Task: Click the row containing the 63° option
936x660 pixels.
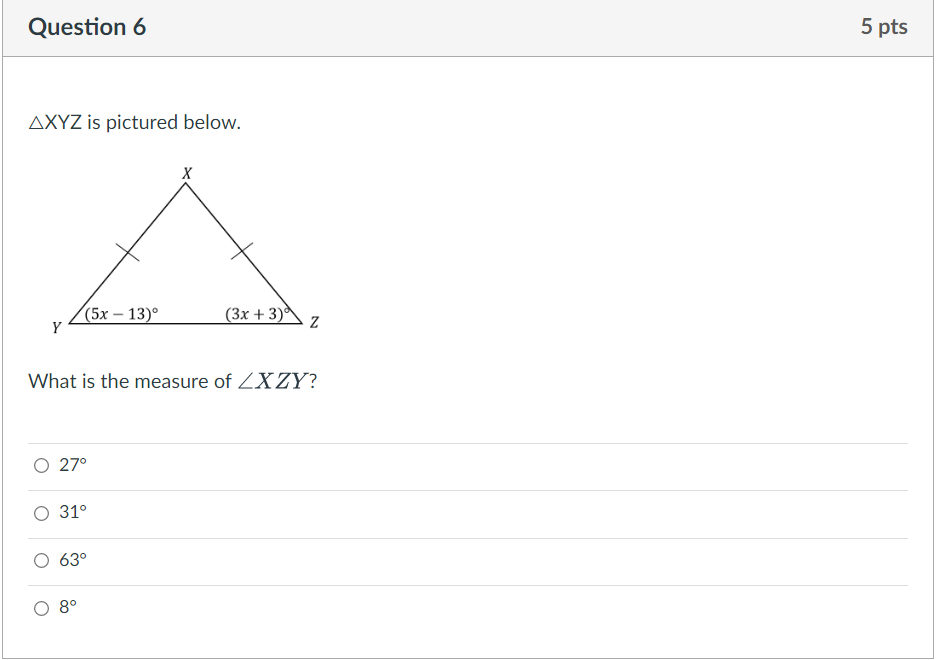Action: (400, 559)
